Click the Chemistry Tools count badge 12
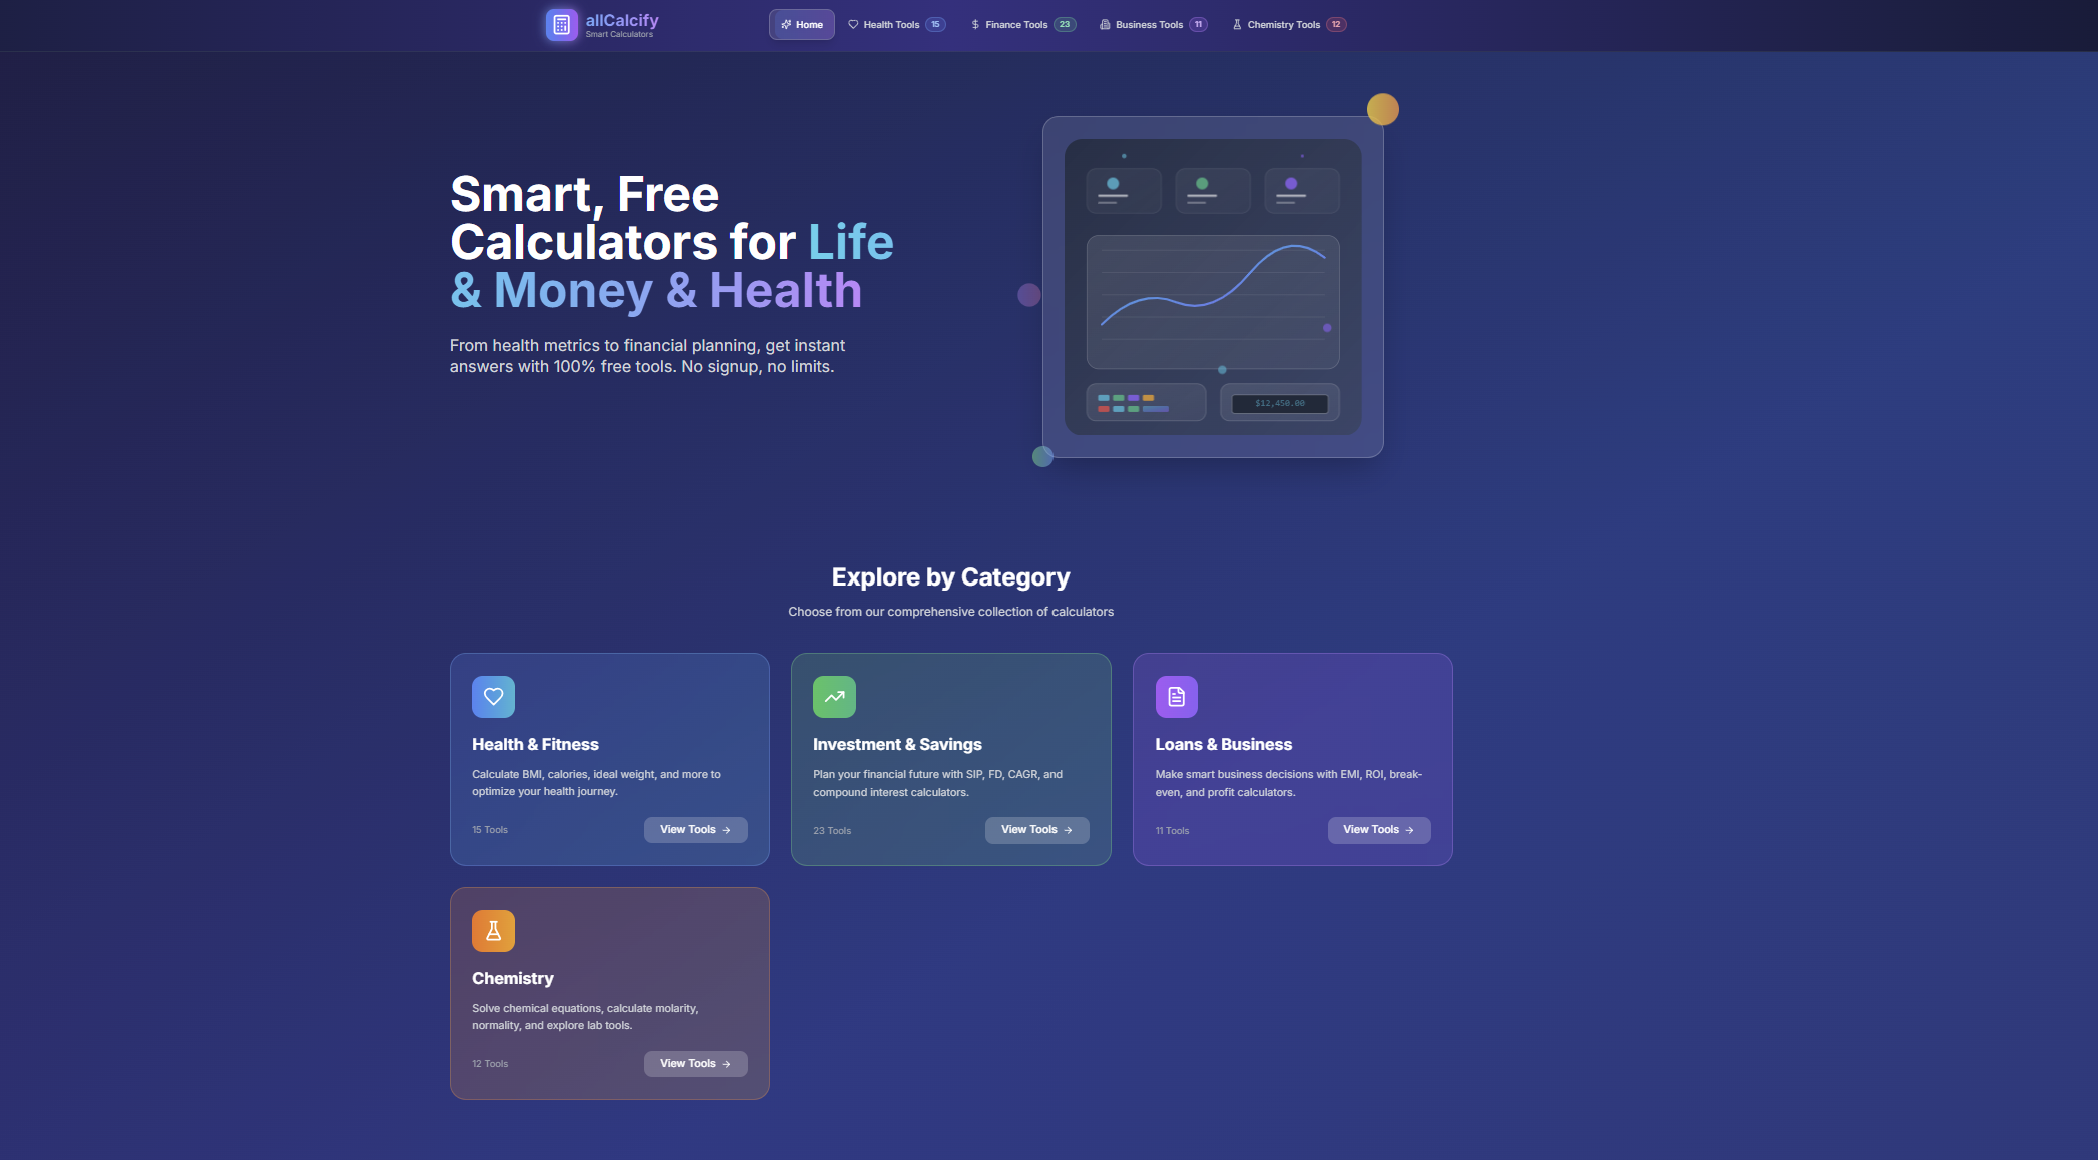 1336,25
